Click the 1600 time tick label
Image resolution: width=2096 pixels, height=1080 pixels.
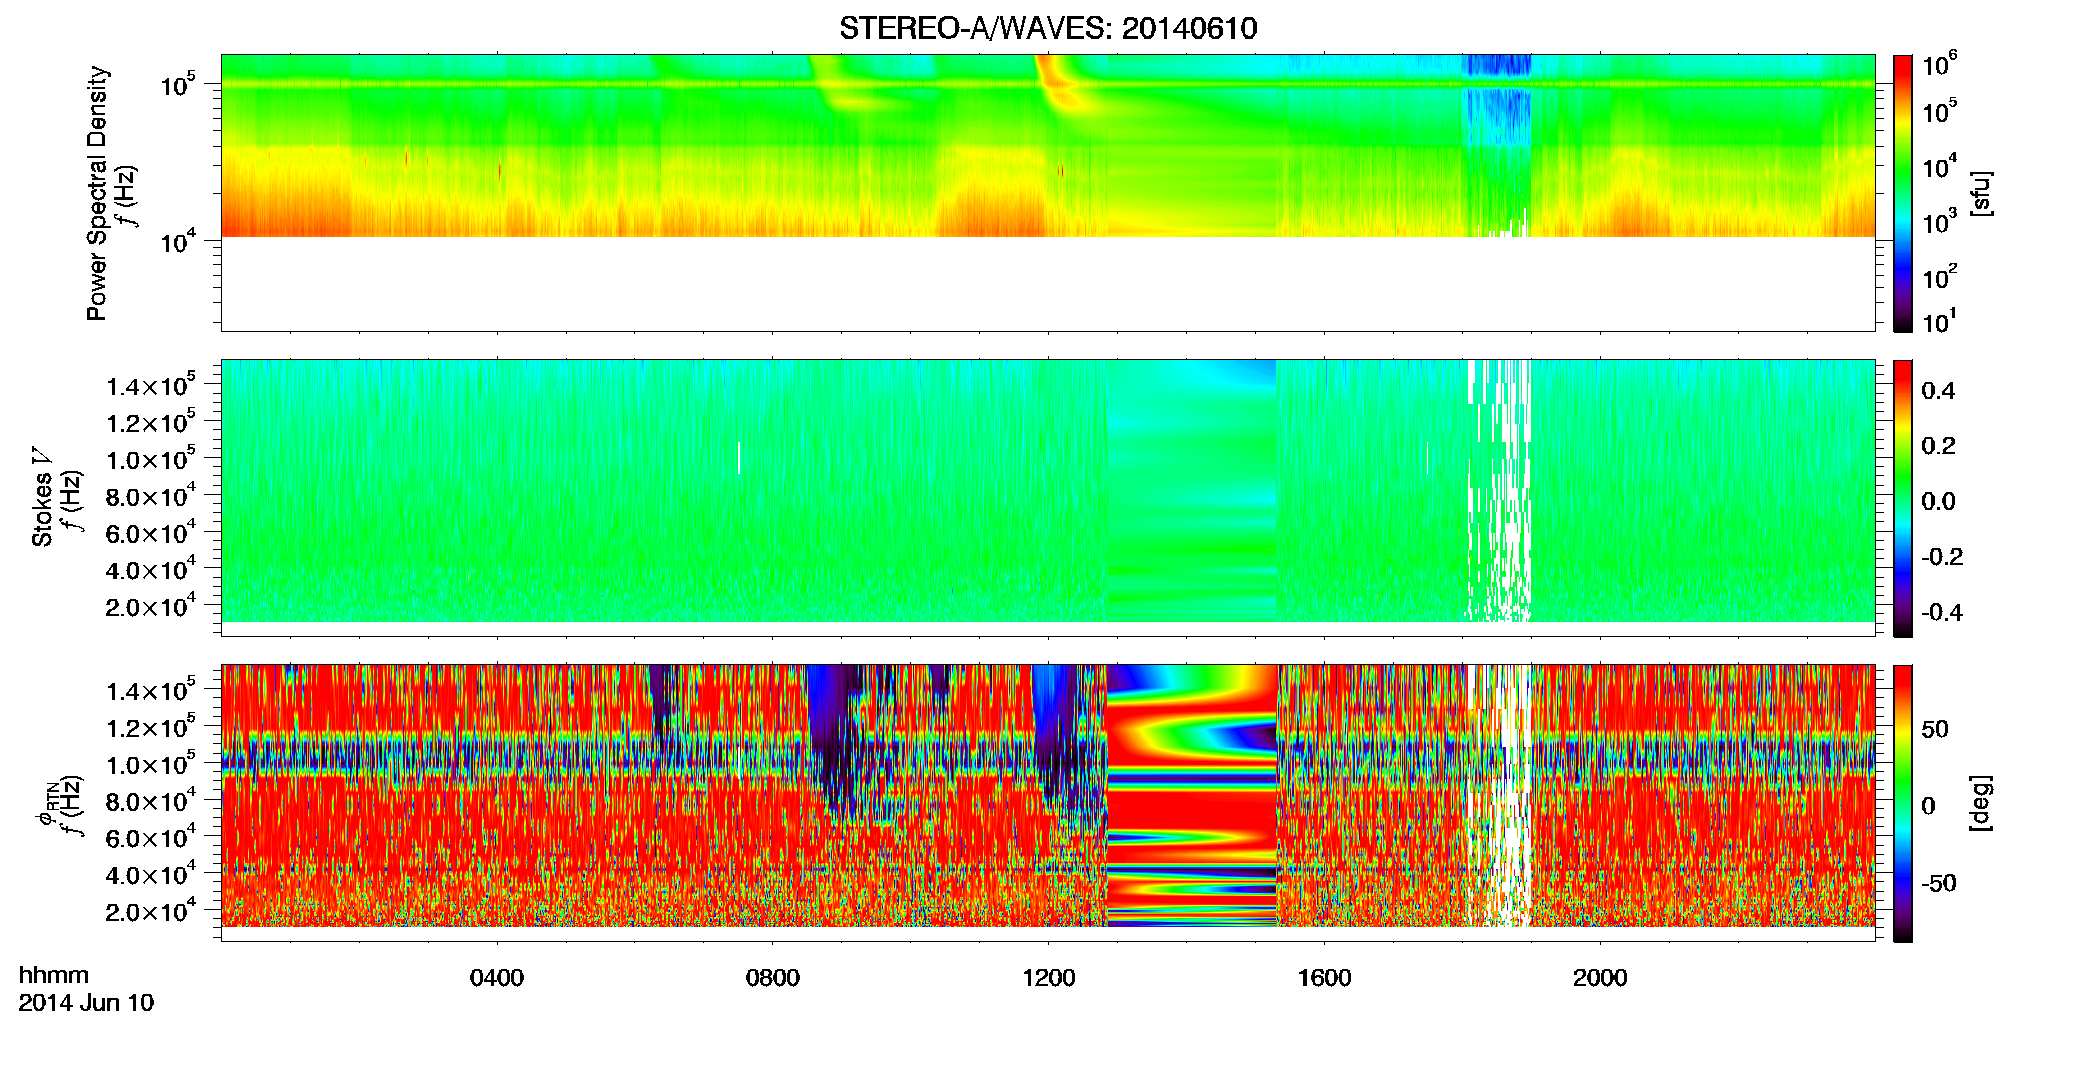point(1324,978)
